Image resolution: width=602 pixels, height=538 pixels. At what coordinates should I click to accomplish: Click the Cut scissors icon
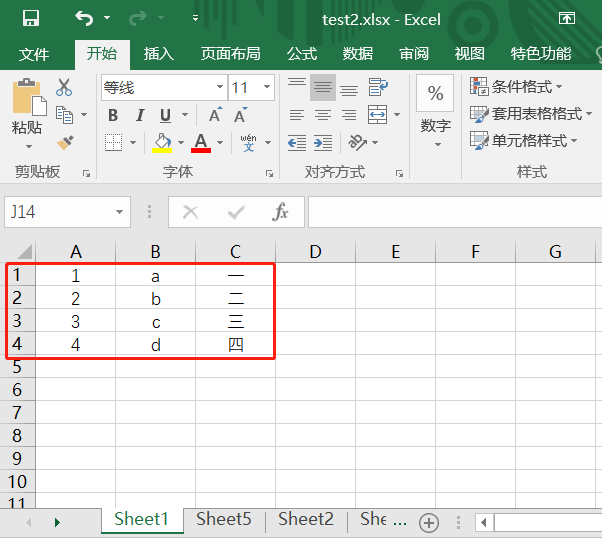tap(65, 88)
